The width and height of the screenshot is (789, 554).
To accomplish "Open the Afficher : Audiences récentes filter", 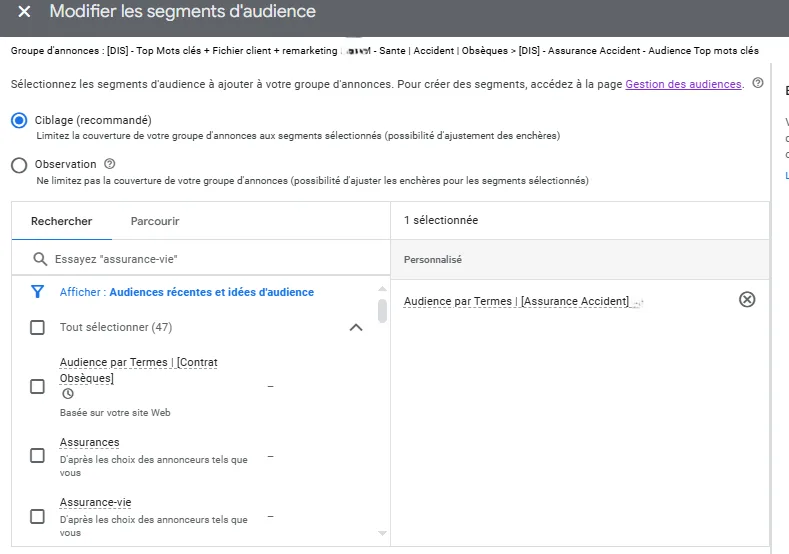I will tap(186, 292).
